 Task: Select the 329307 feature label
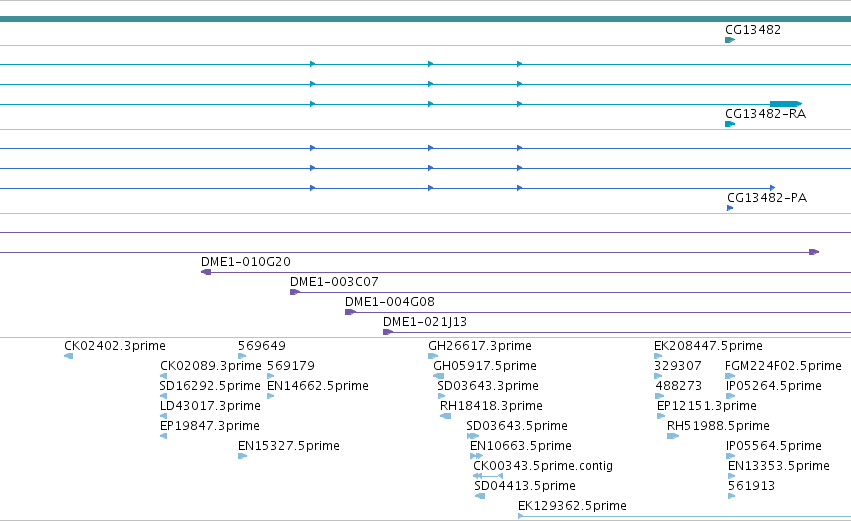point(678,366)
